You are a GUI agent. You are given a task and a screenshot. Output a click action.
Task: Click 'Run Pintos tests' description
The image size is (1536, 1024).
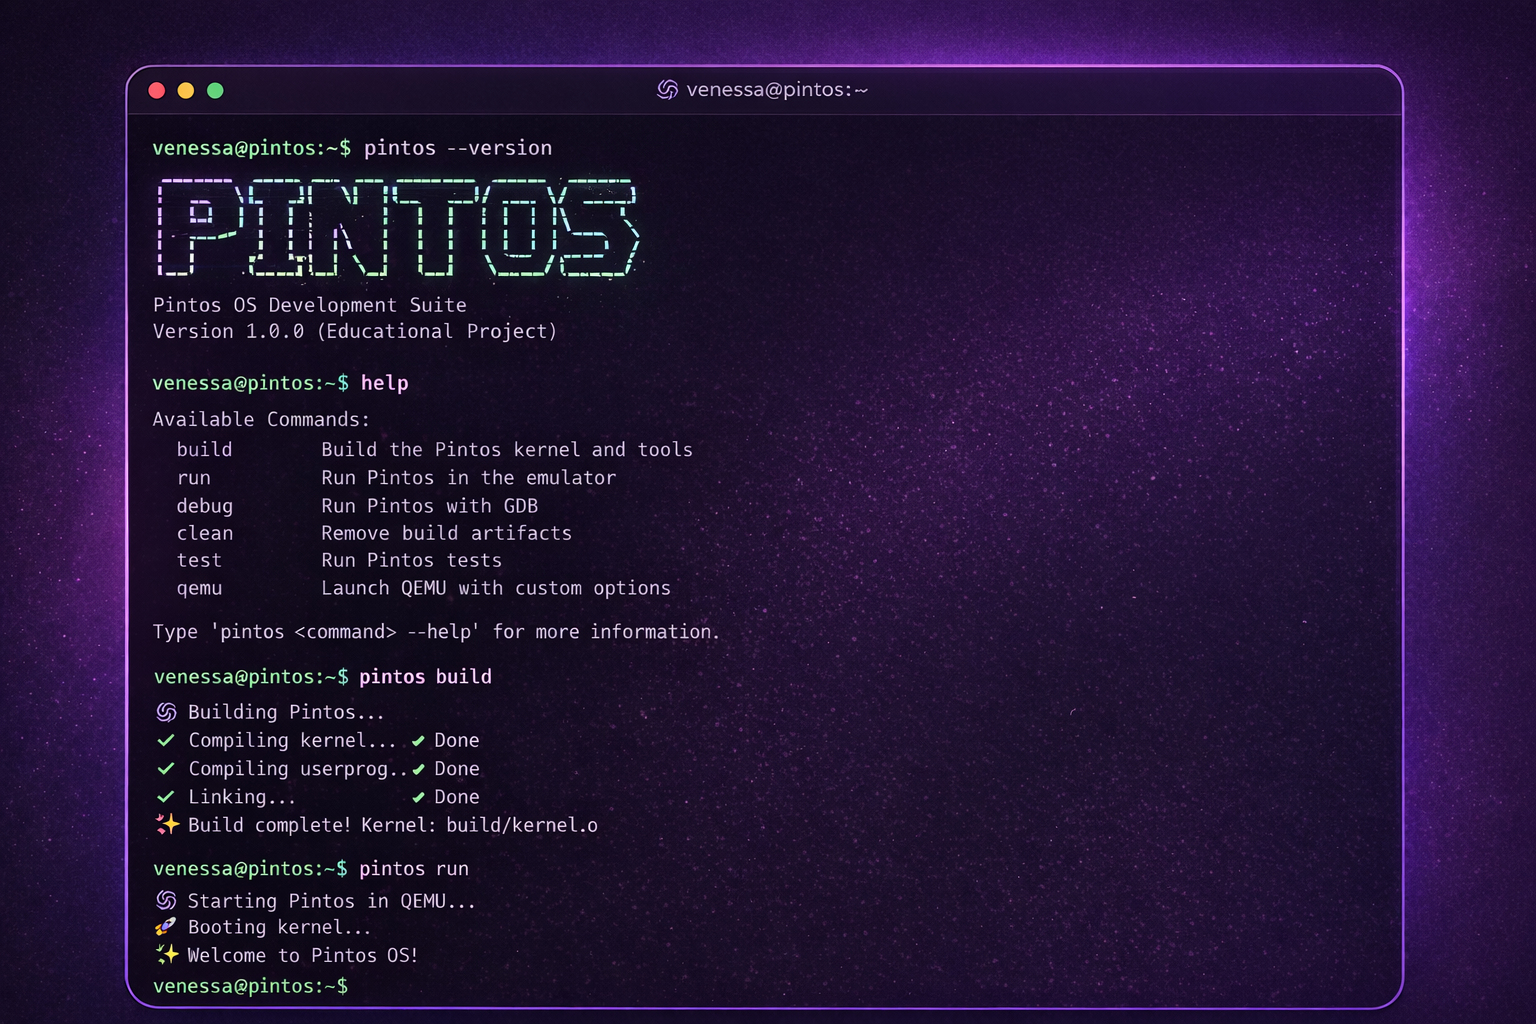click(412, 560)
